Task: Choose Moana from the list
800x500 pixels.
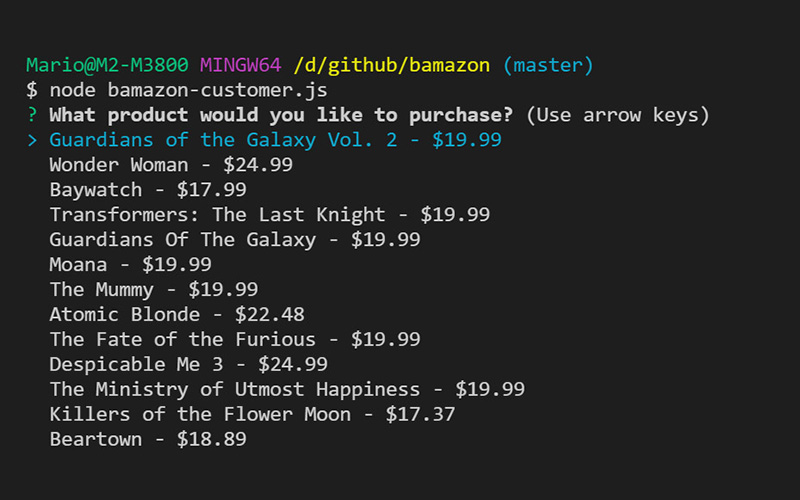Action: point(130,265)
